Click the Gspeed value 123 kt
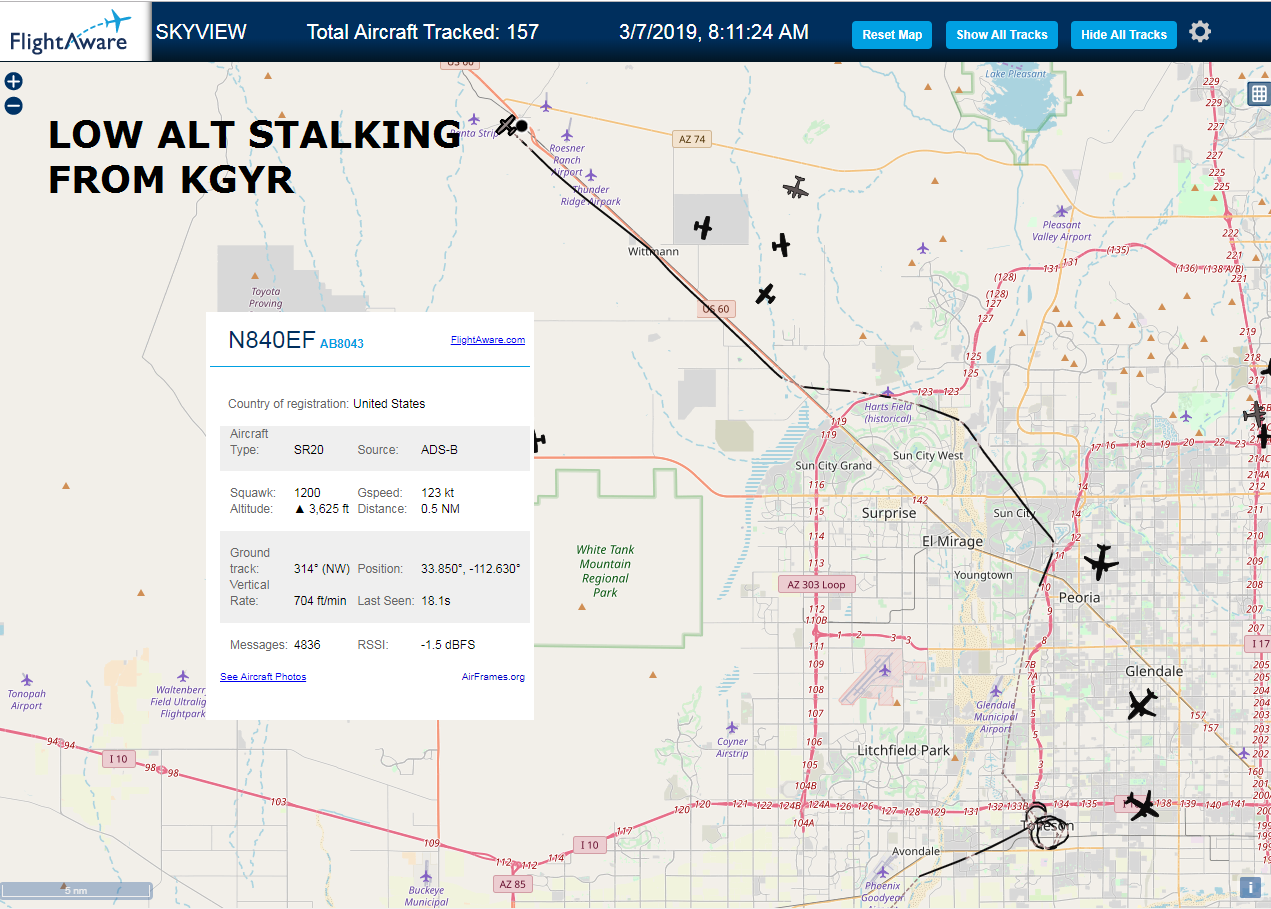This screenshot has height=909, width=1271. pos(437,493)
